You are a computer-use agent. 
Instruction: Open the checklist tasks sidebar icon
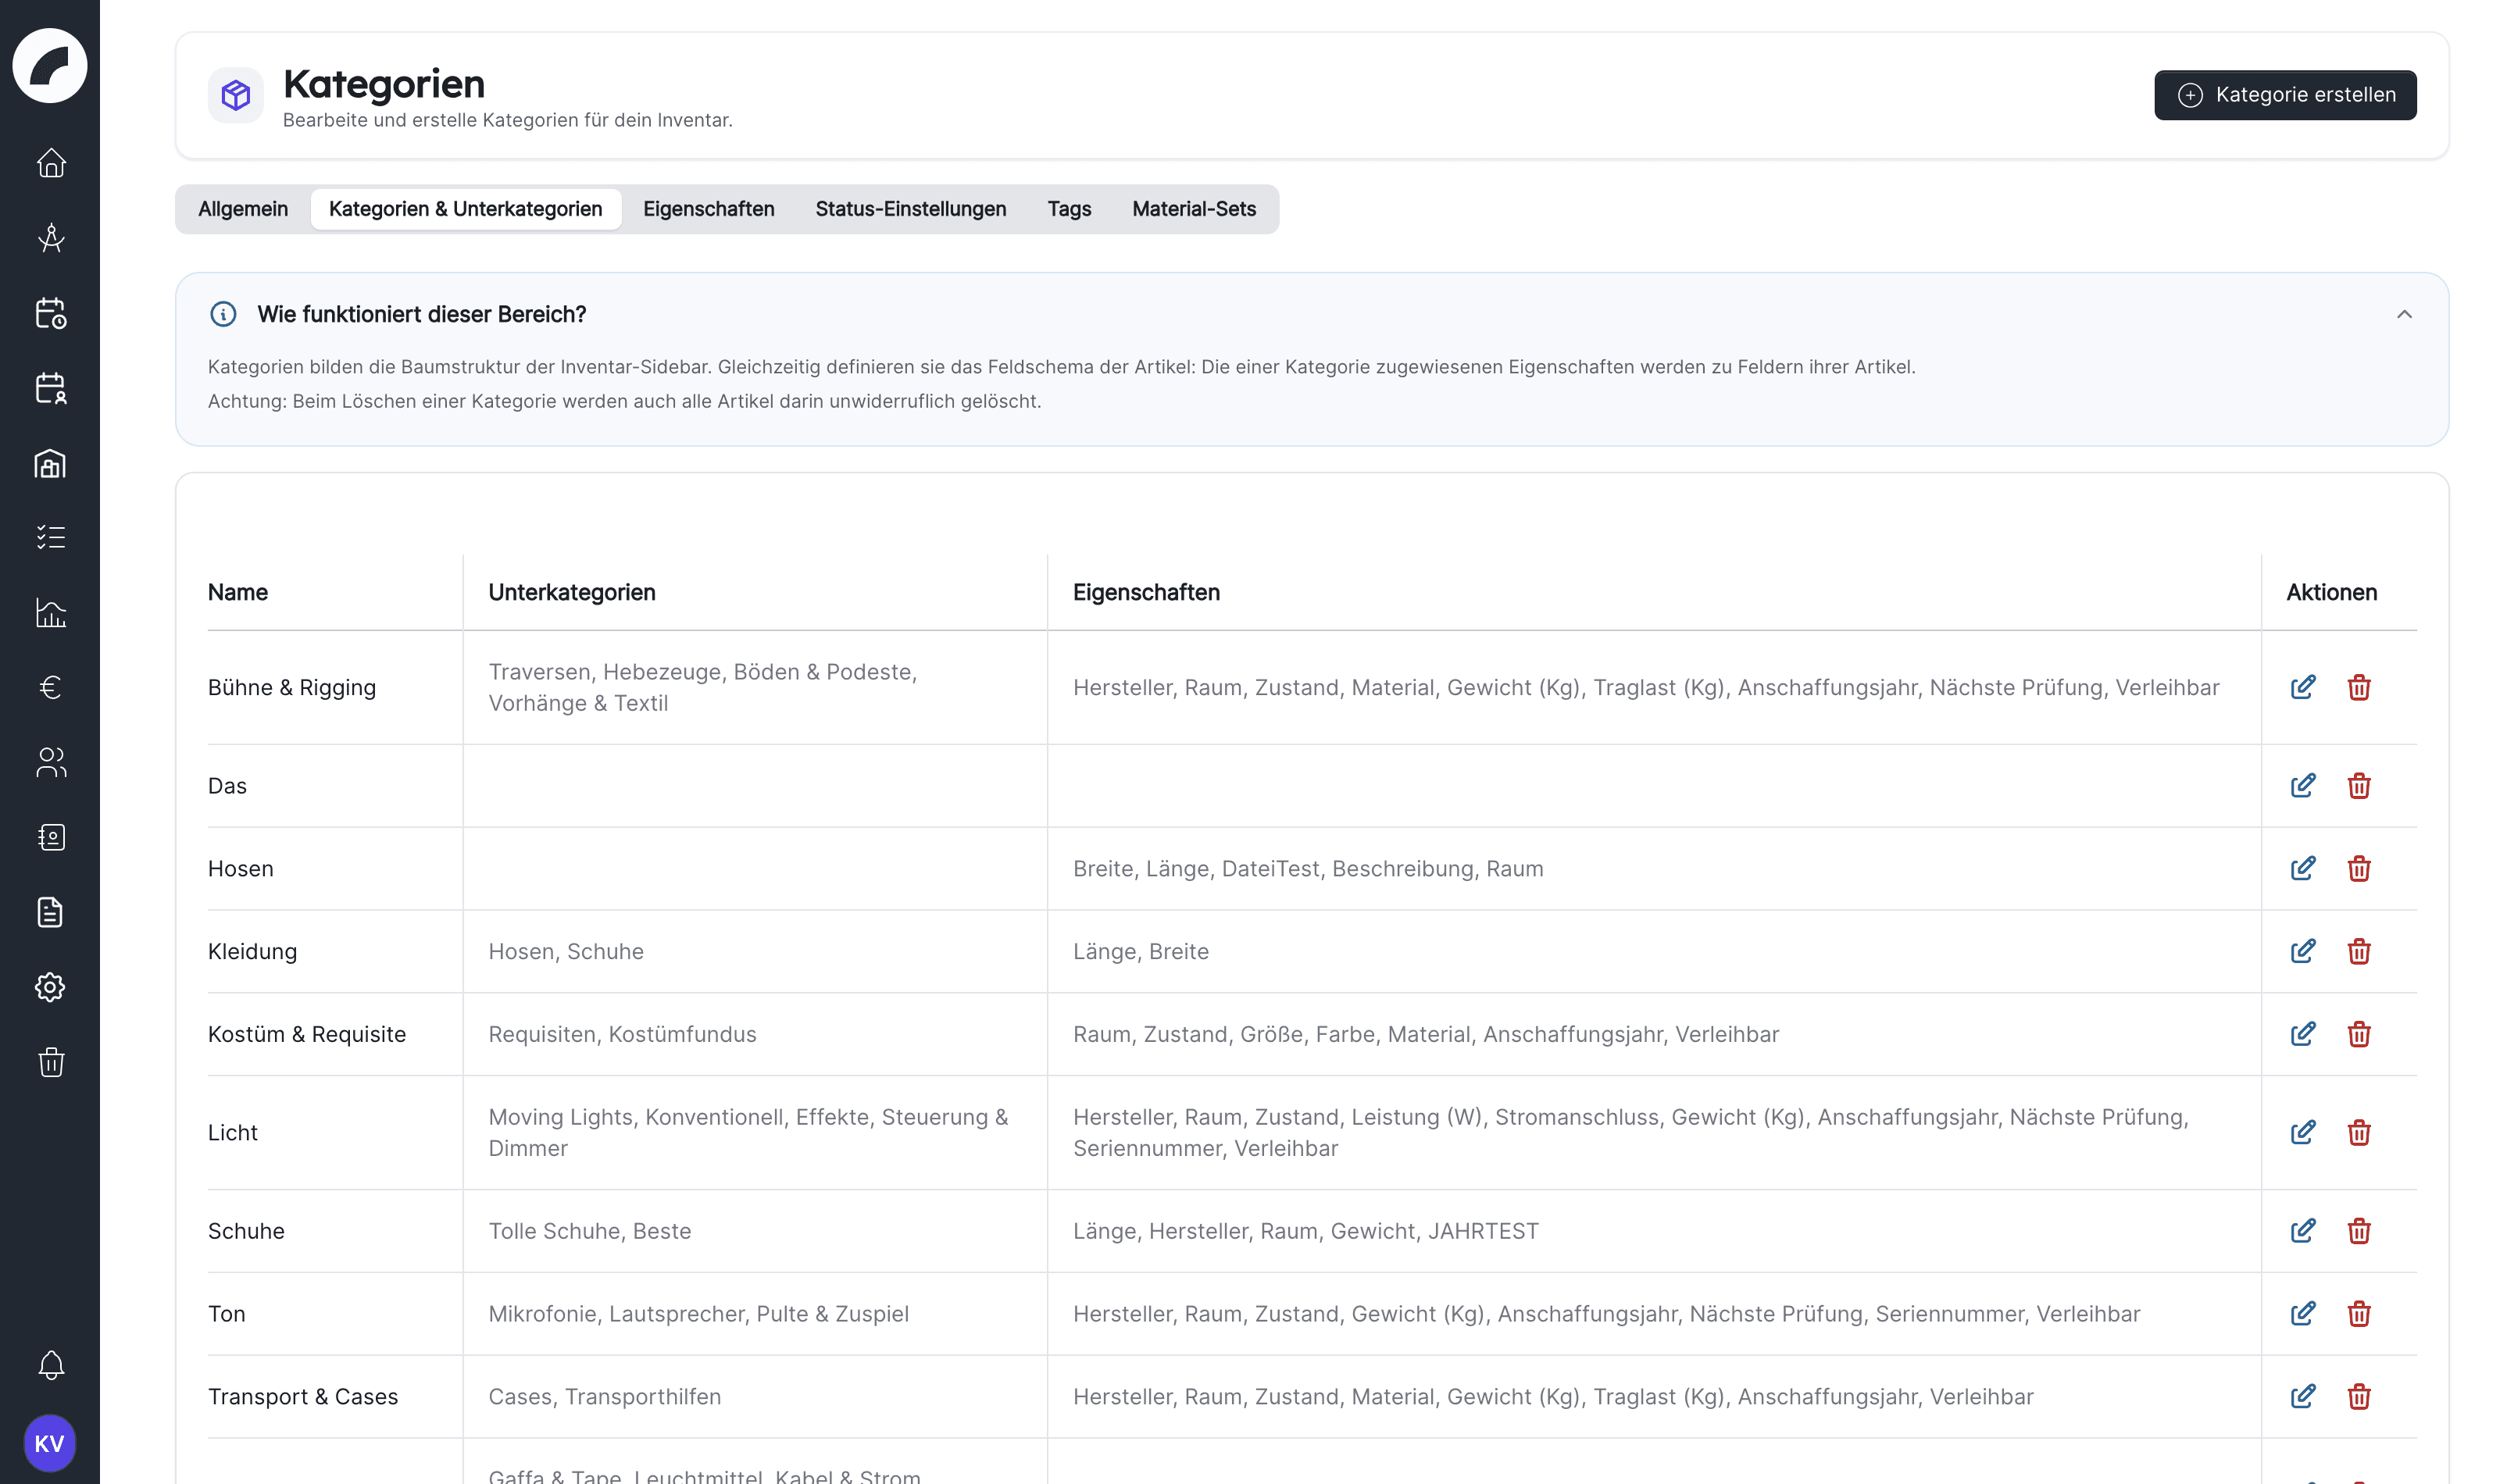[x=50, y=537]
